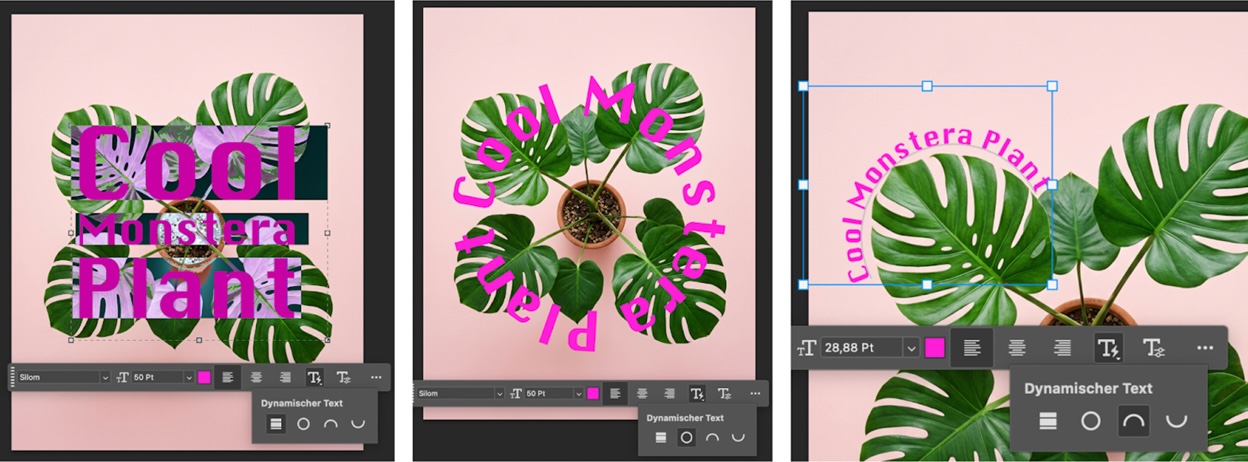Open the three-dots menu in the circular-text image's toolbar
Image resolution: width=1248 pixels, height=462 pixels.
pyautogui.click(x=755, y=393)
